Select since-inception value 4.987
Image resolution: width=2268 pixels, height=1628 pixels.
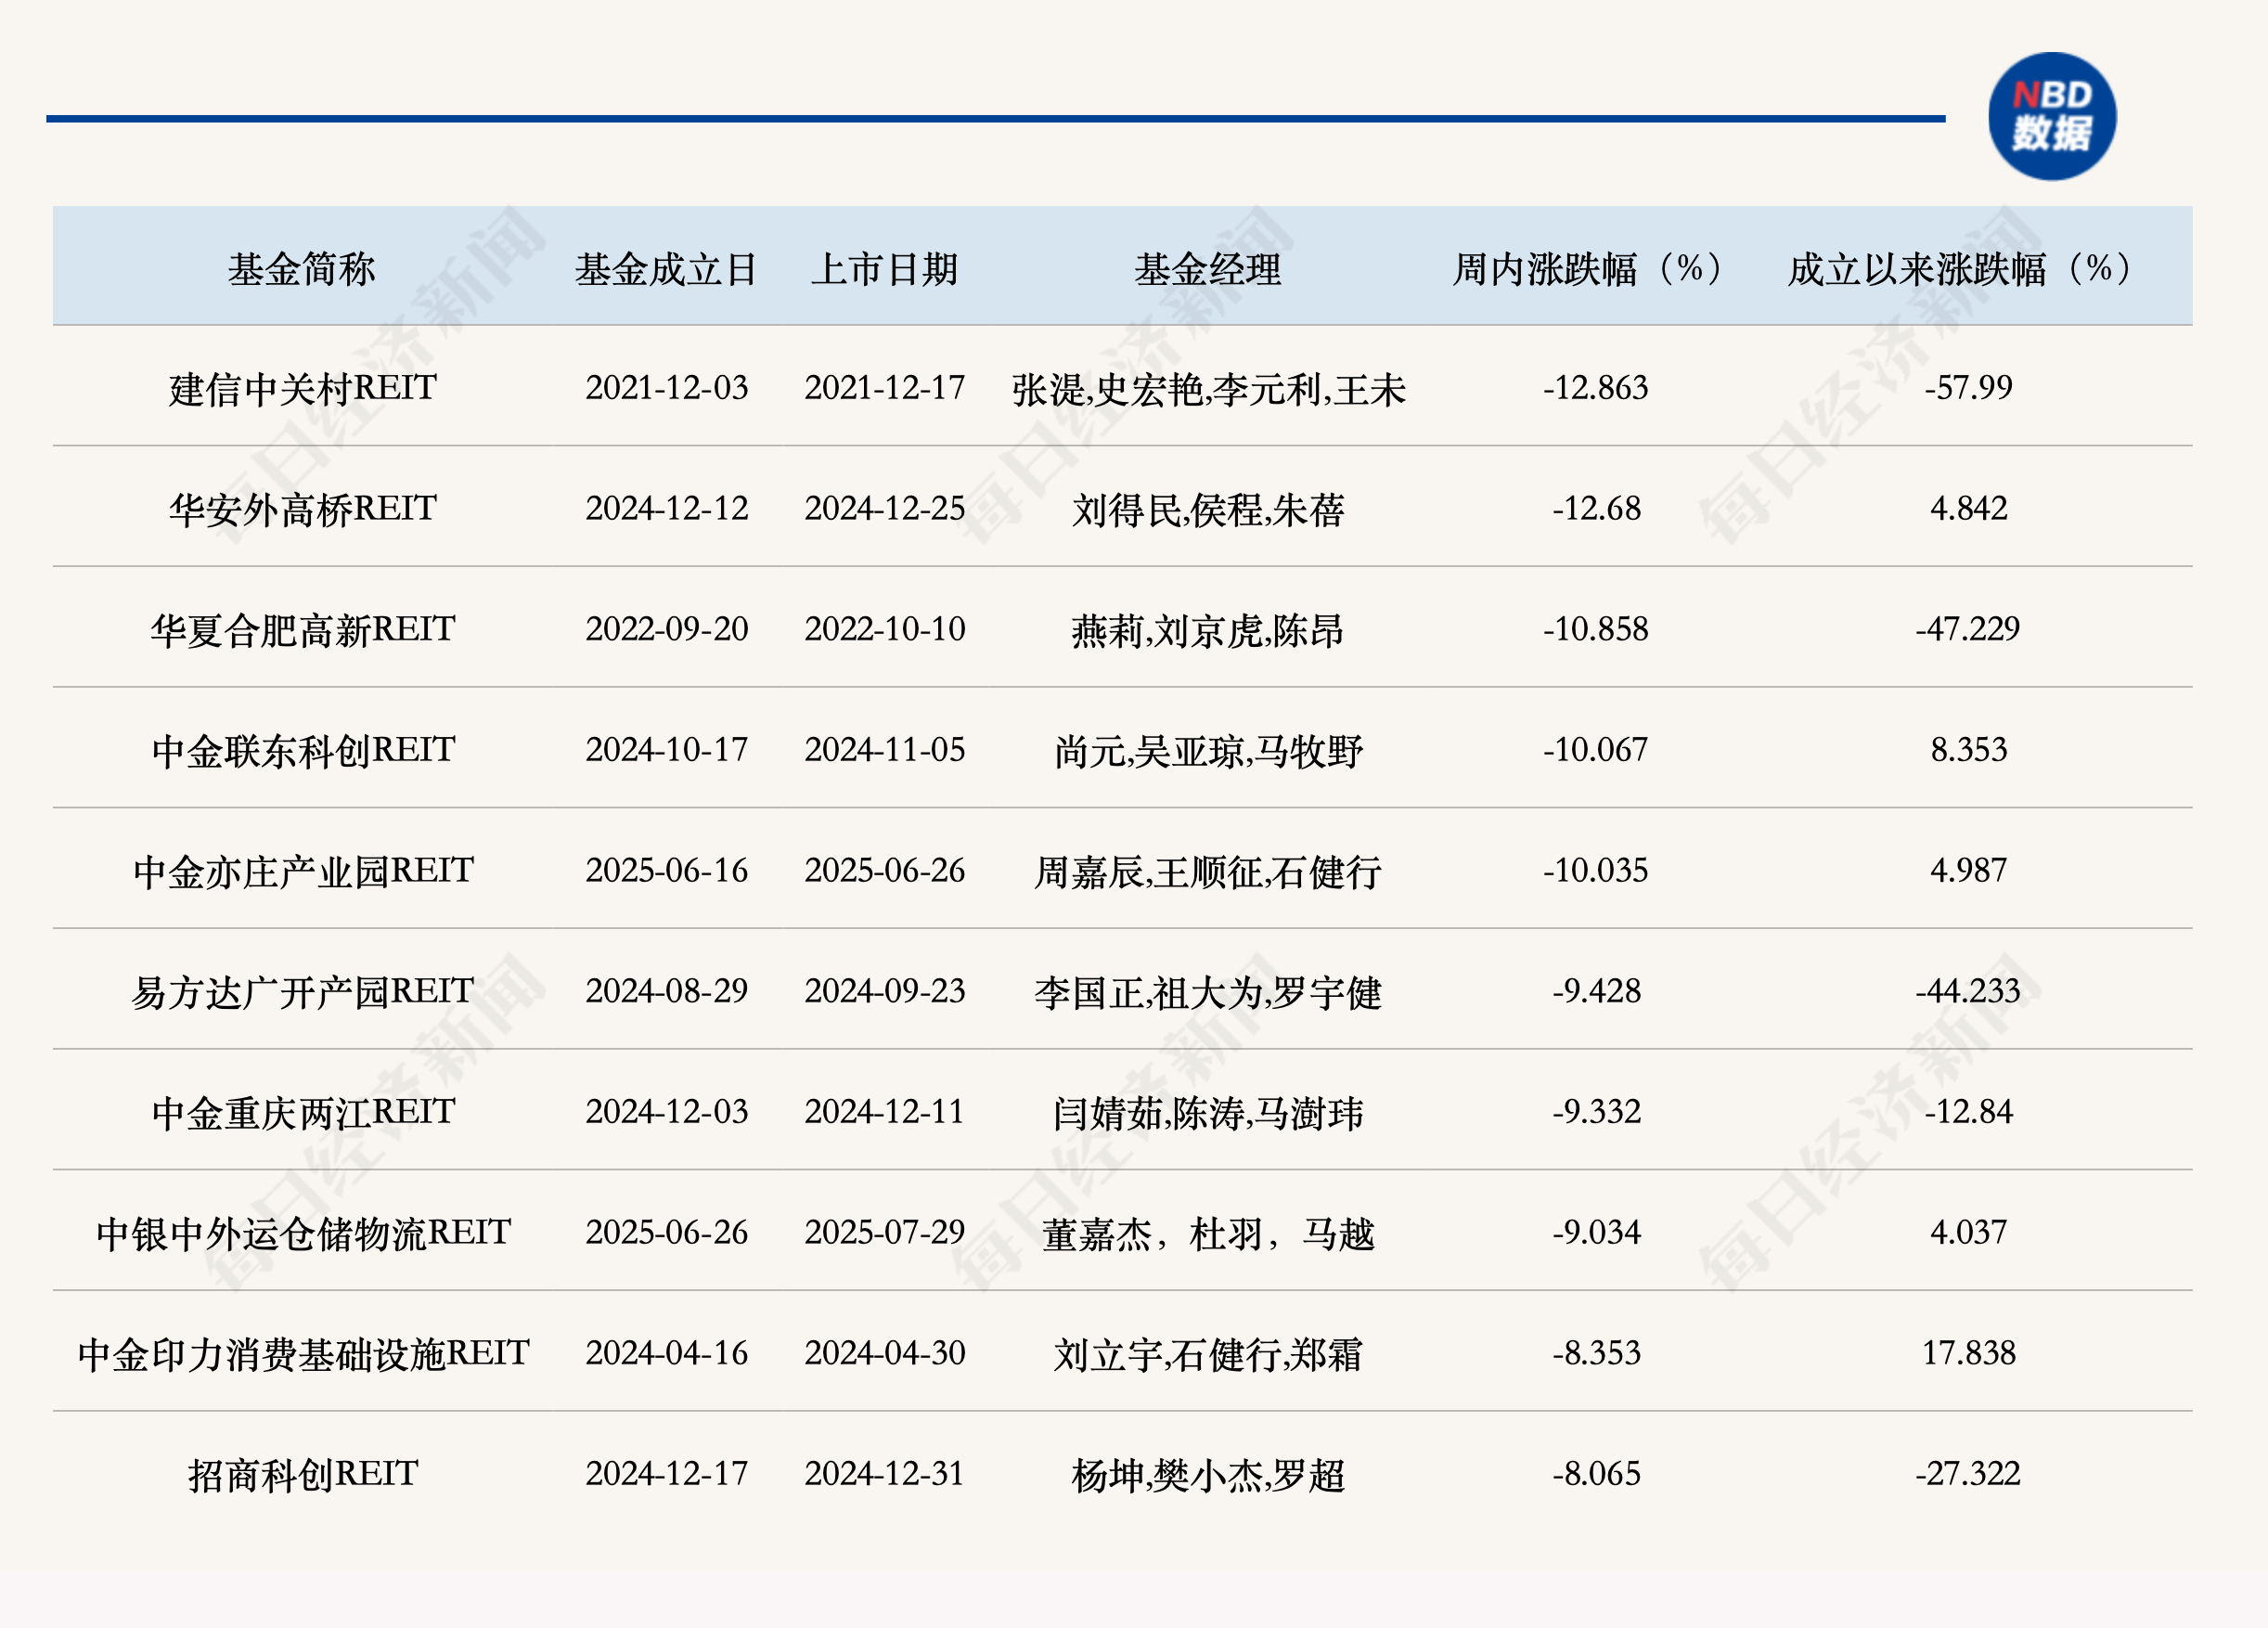pyautogui.click(x=1968, y=871)
